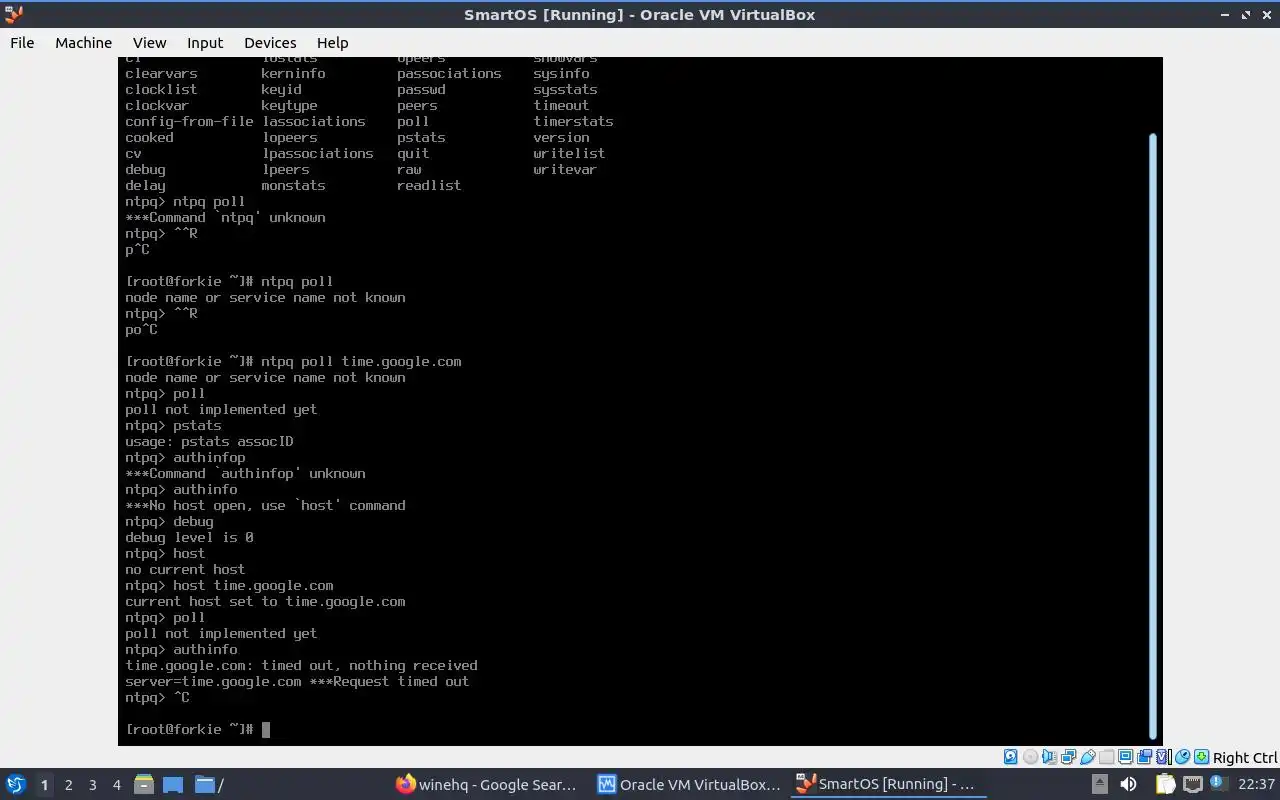
Task: Open the Machine menu
Action: 83,42
